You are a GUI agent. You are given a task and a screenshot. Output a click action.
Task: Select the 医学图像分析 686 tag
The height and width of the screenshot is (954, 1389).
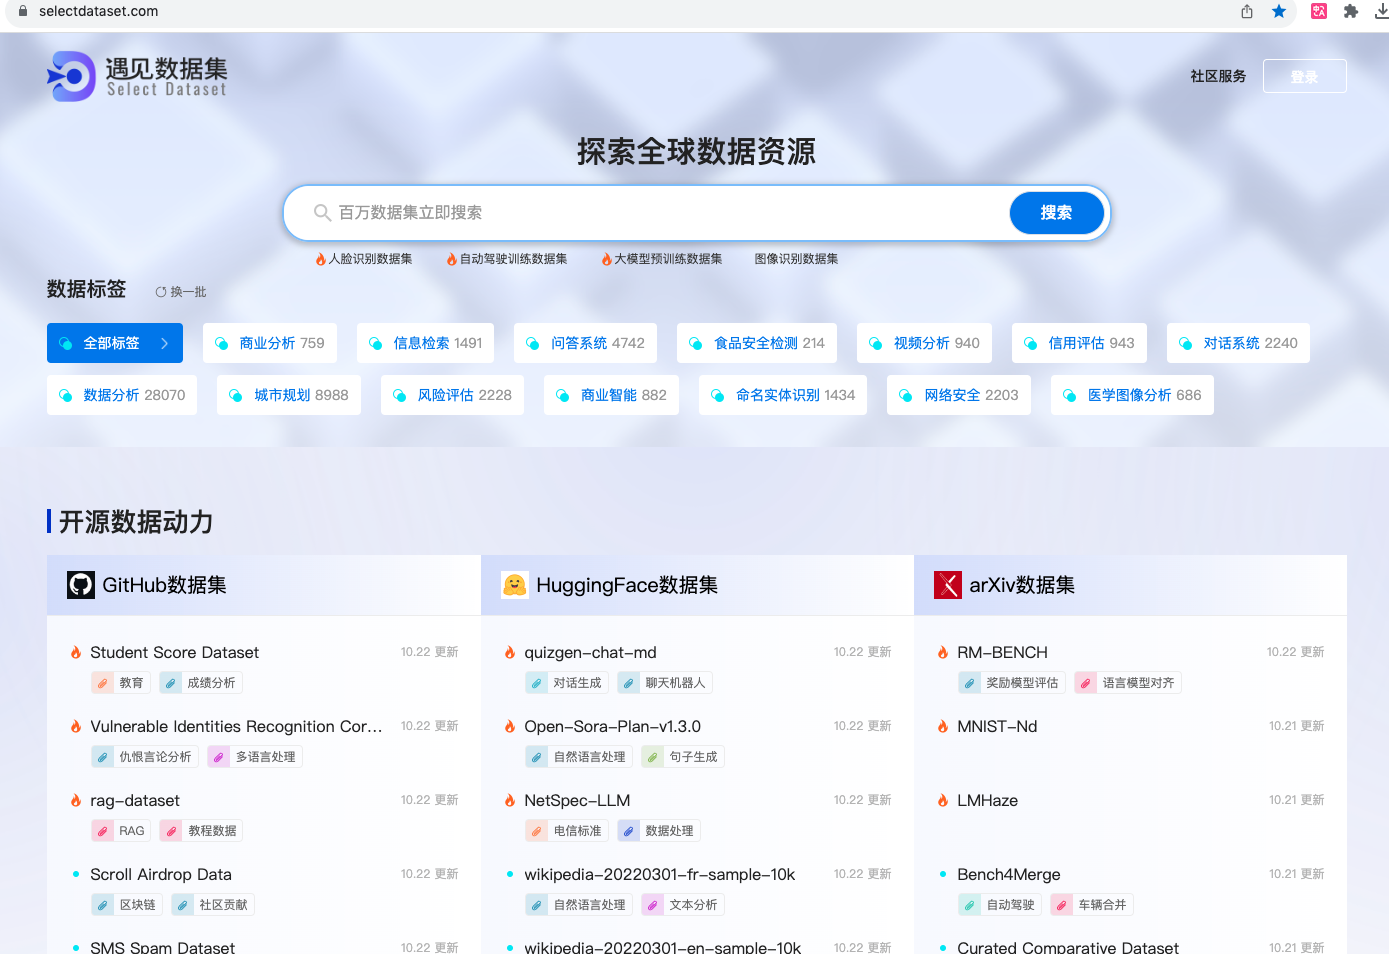coord(1132,395)
